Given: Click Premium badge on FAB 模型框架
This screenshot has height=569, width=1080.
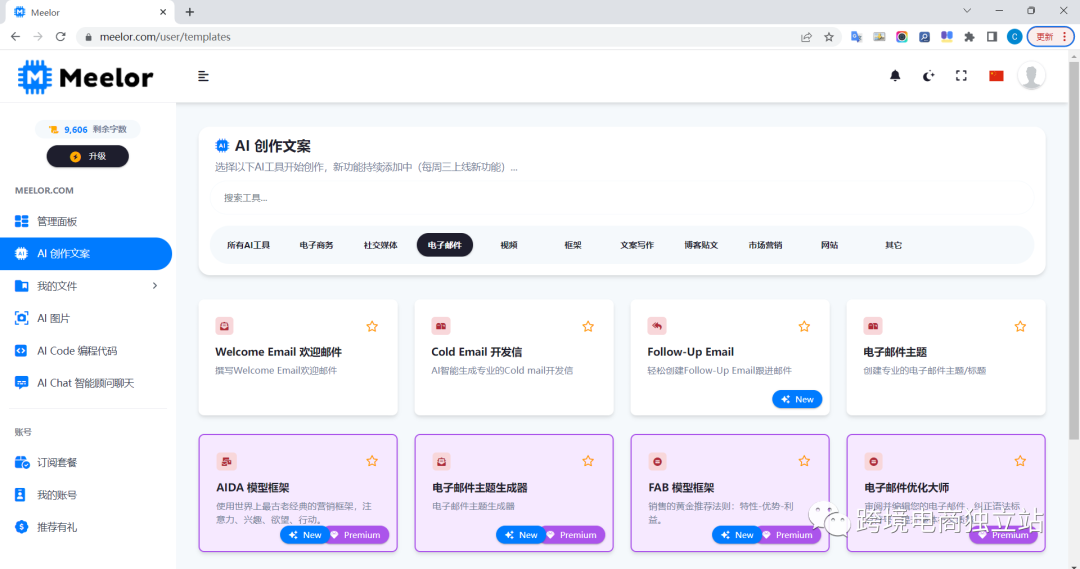Looking at the screenshot, I should tap(790, 535).
